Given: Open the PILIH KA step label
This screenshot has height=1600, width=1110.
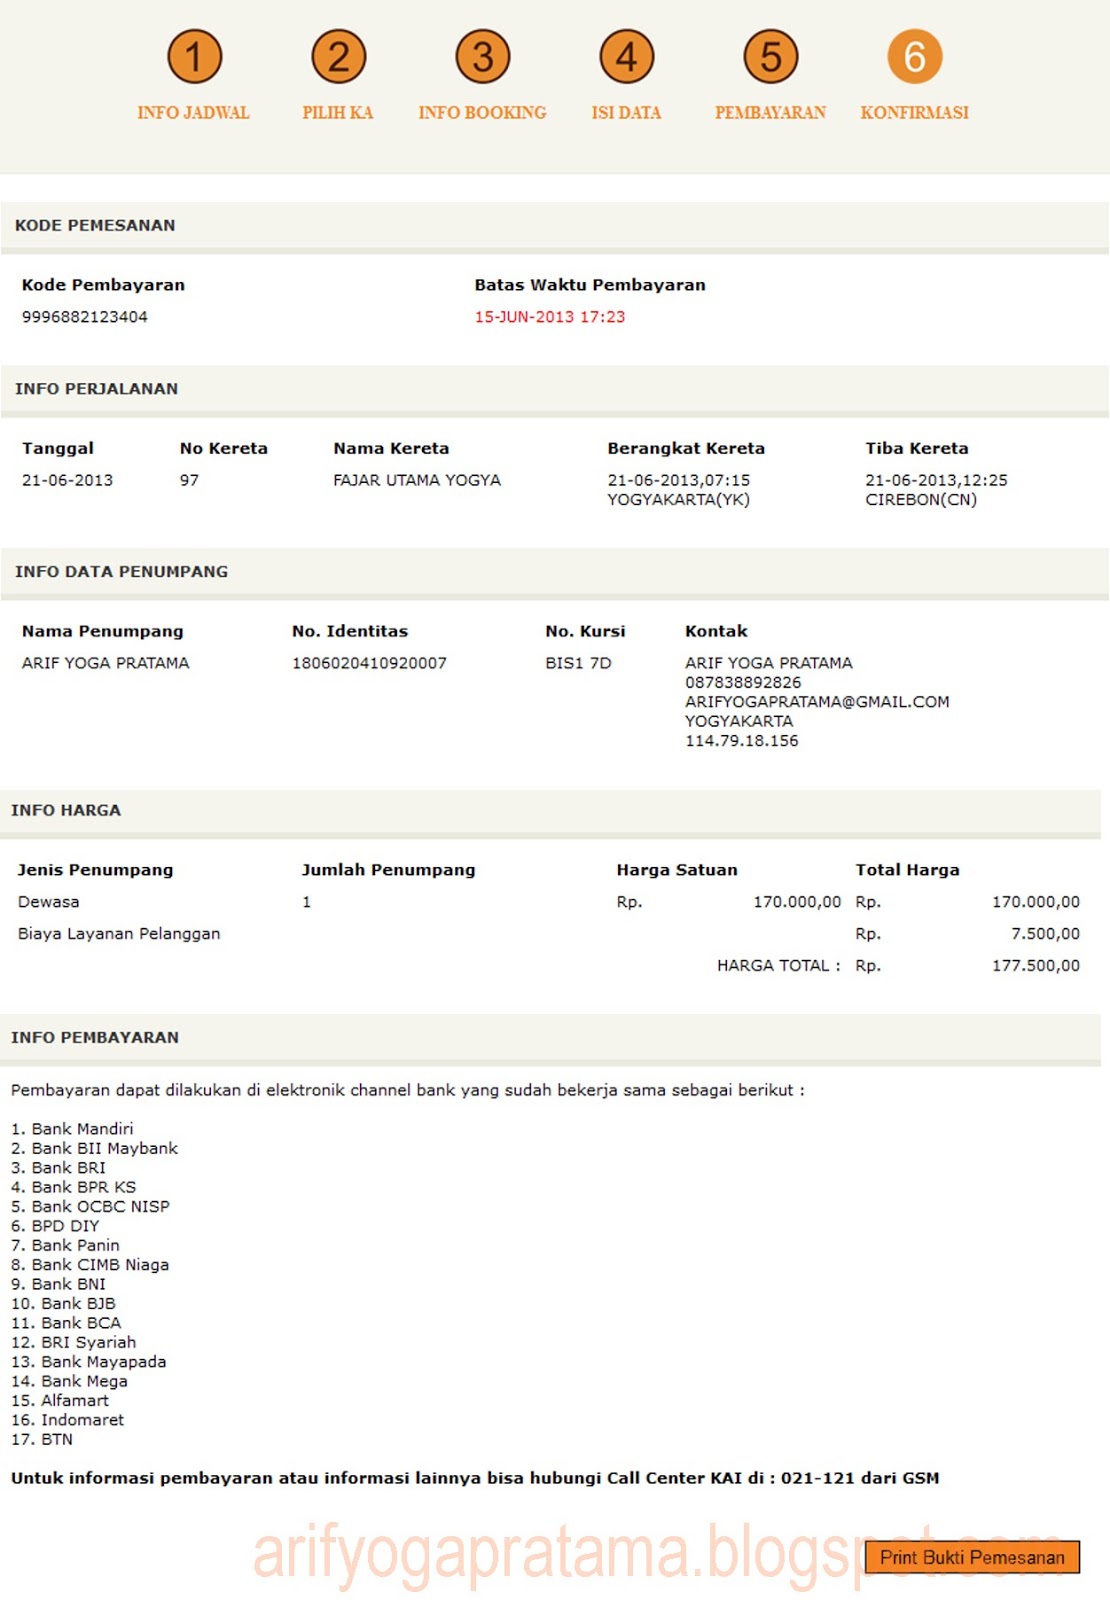Looking at the screenshot, I should coord(338,113).
